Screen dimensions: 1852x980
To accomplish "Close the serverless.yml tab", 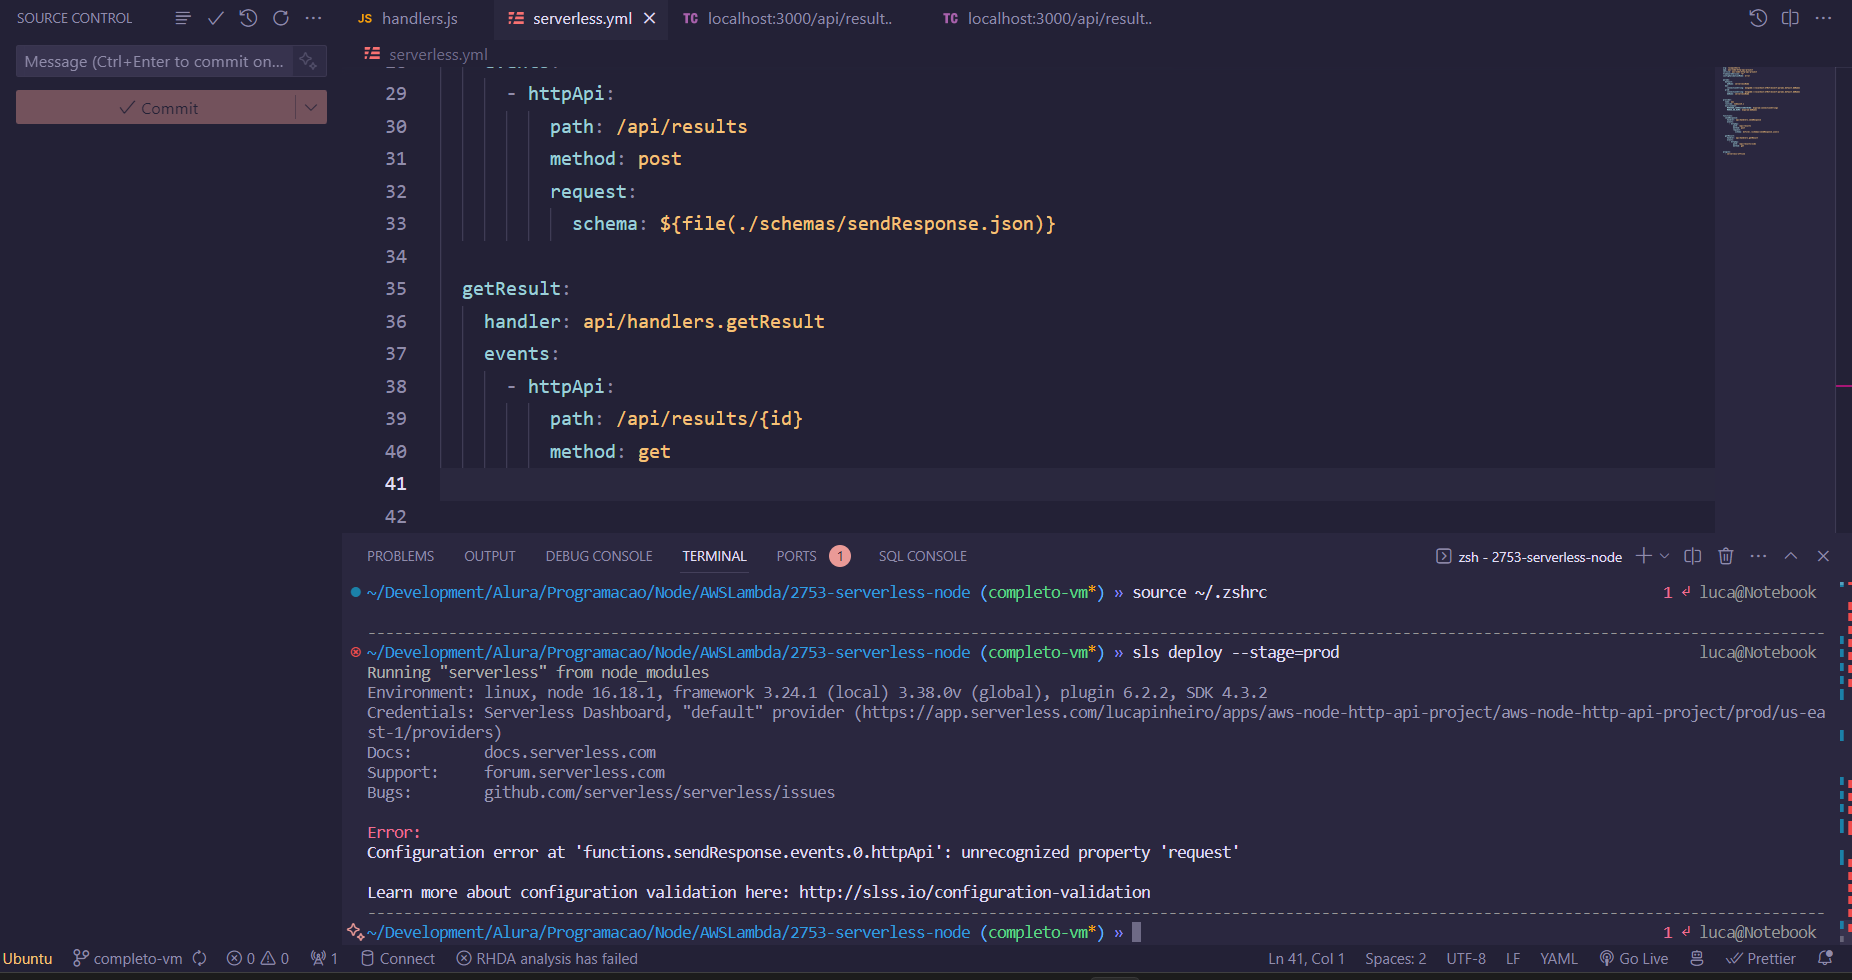I will coord(650,18).
